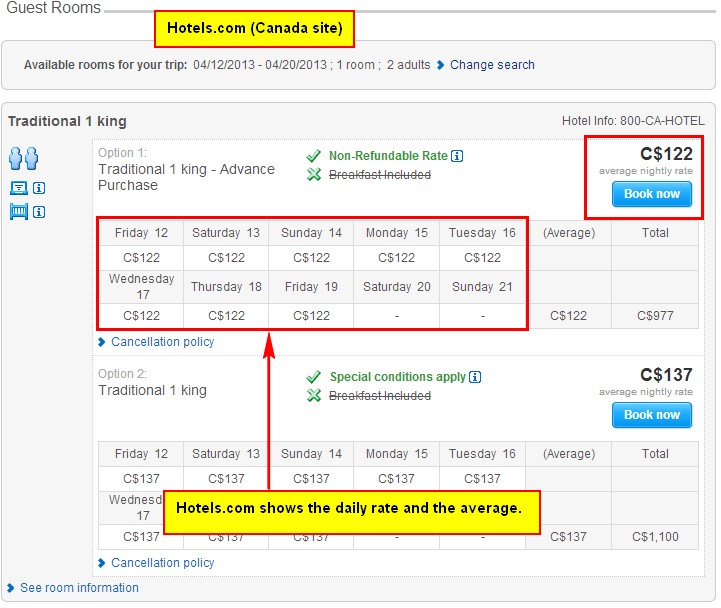
Task: Click C$137 under Monday 15 in Option 2
Action: point(396,479)
